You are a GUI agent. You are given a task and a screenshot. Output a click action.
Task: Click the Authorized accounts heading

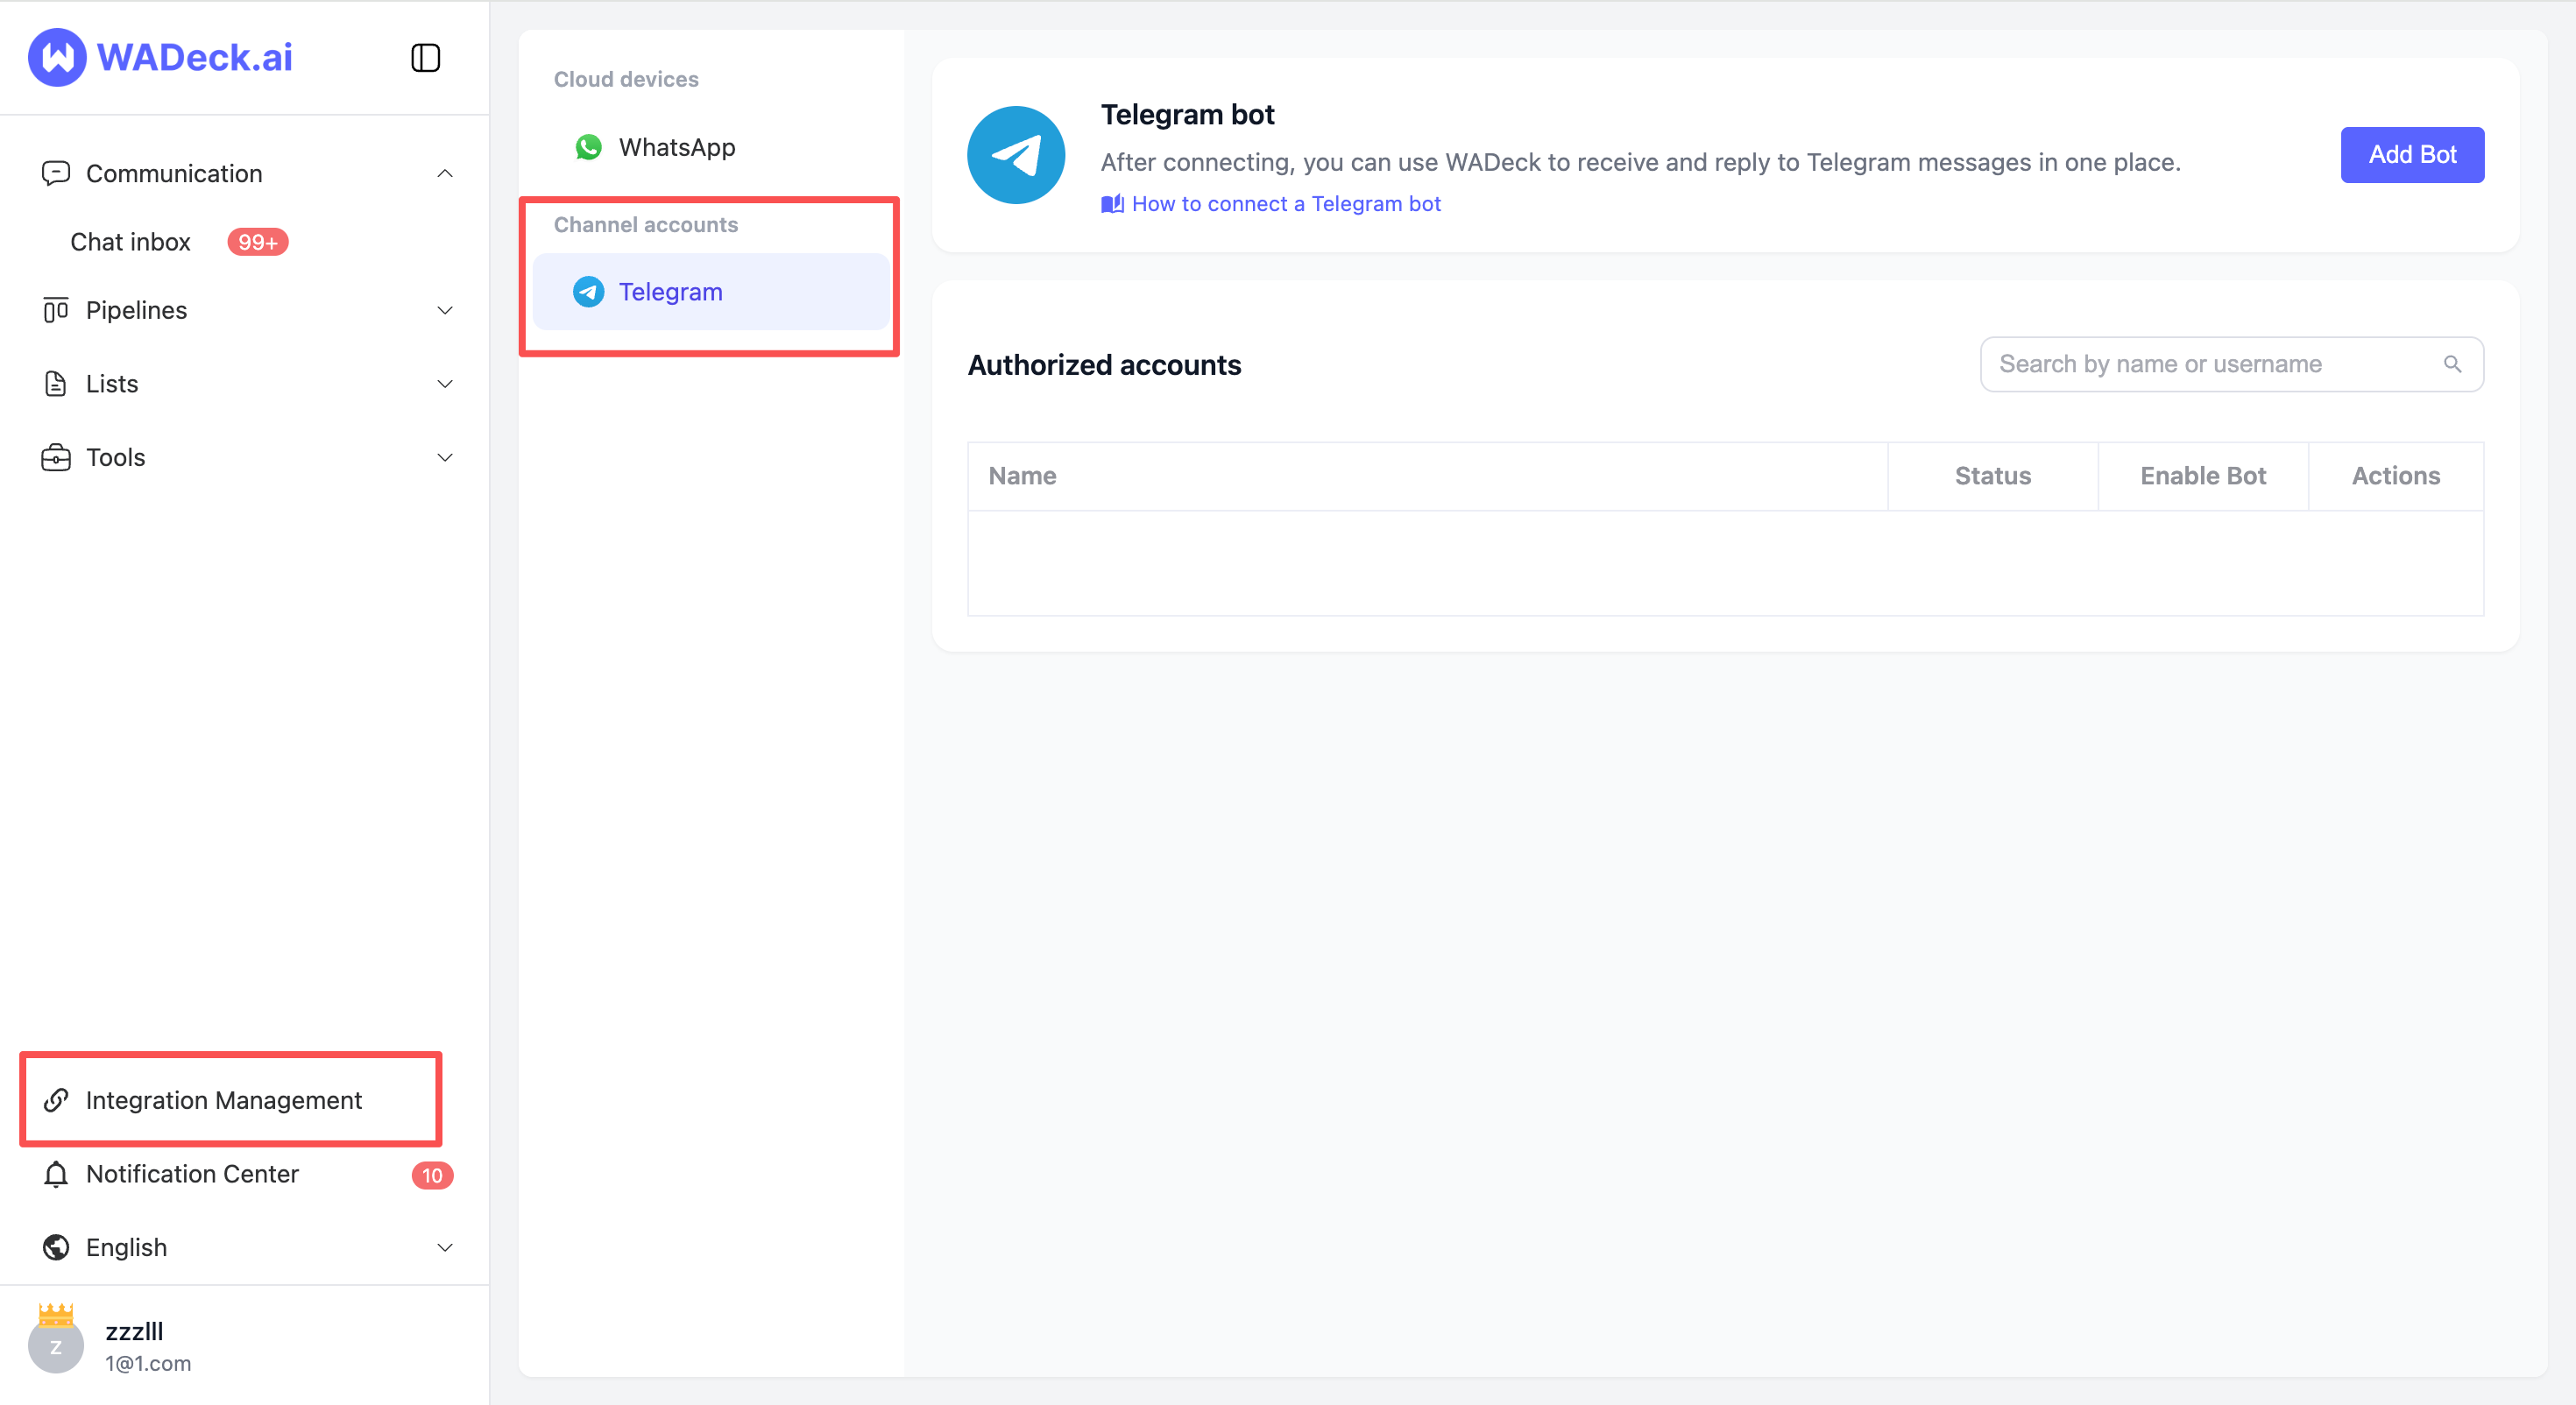coord(1104,365)
